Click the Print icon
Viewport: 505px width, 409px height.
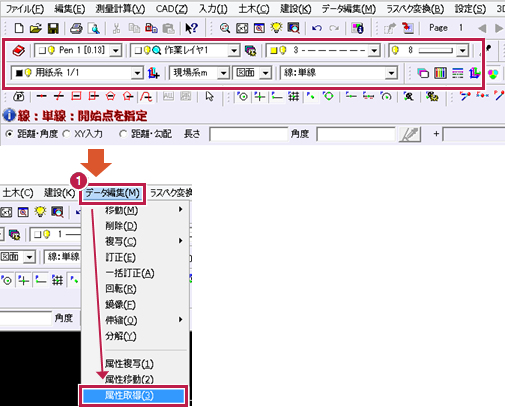[76, 28]
